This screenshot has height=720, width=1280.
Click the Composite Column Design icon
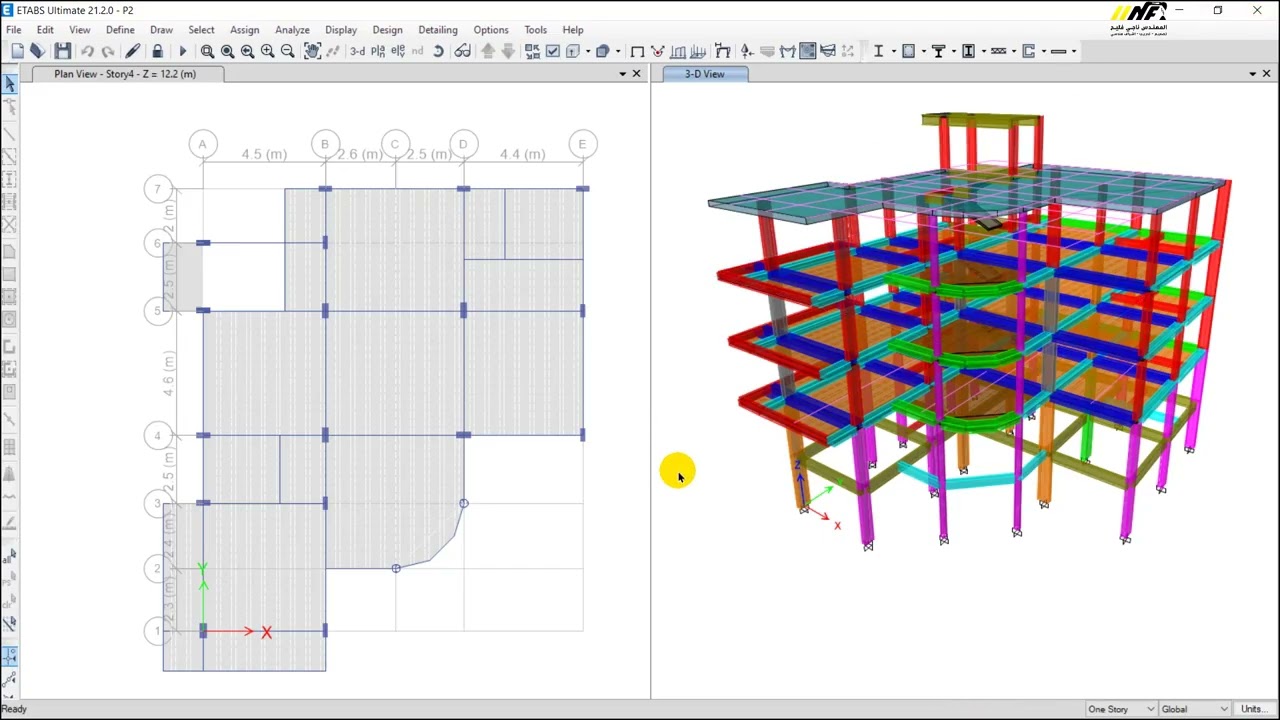coord(969,51)
